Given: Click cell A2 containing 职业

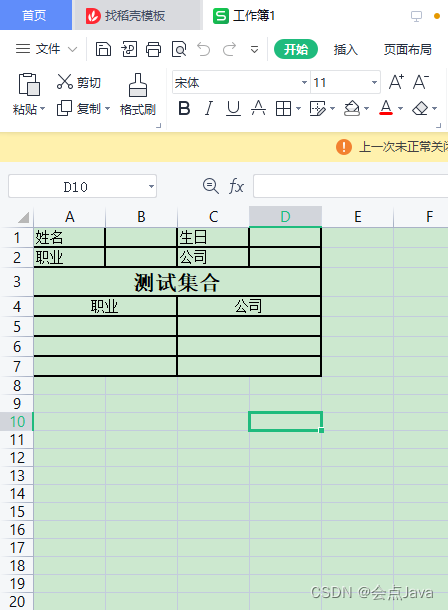Looking at the screenshot, I should [x=70, y=257].
